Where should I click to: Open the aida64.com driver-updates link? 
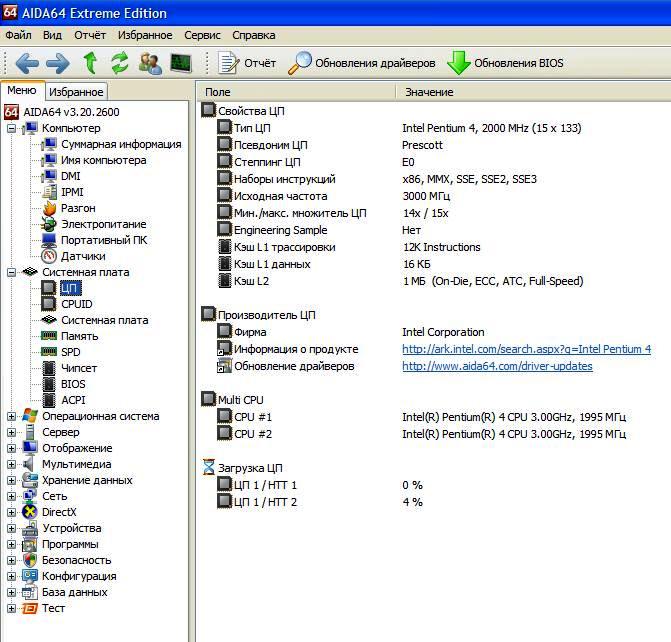tap(497, 366)
